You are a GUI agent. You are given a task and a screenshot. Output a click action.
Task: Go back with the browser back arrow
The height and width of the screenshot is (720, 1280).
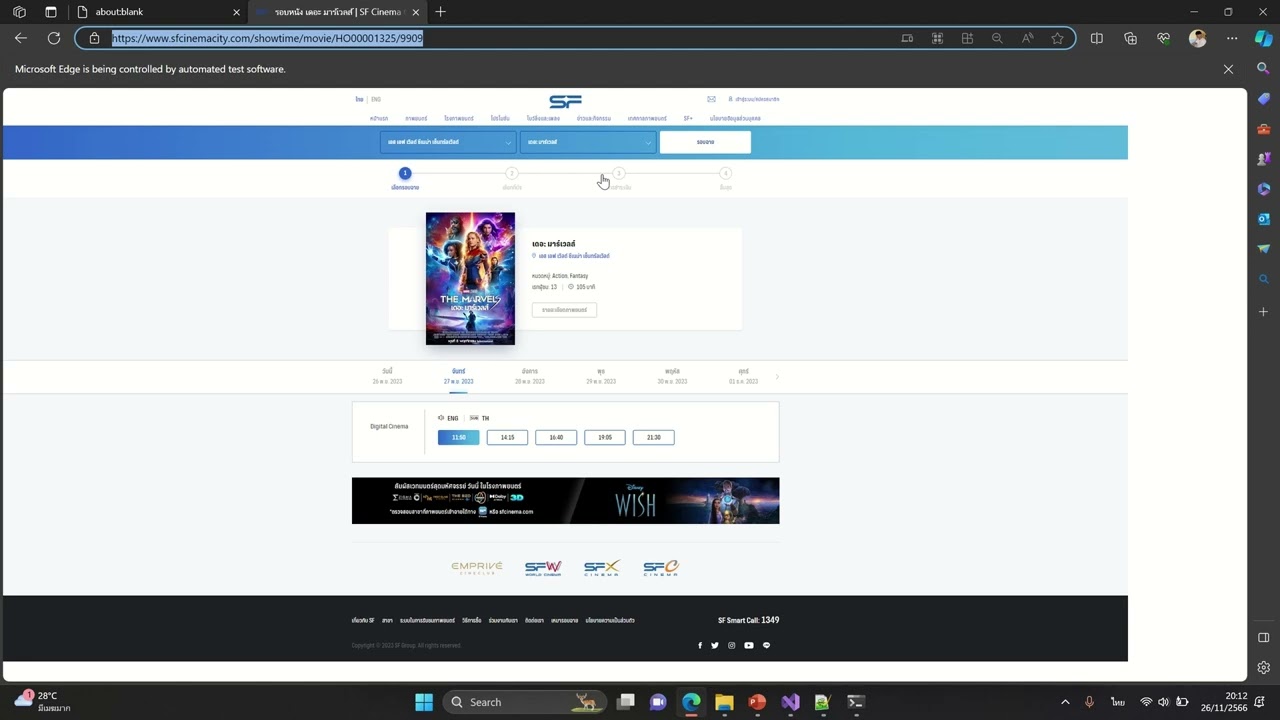point(21,38)
